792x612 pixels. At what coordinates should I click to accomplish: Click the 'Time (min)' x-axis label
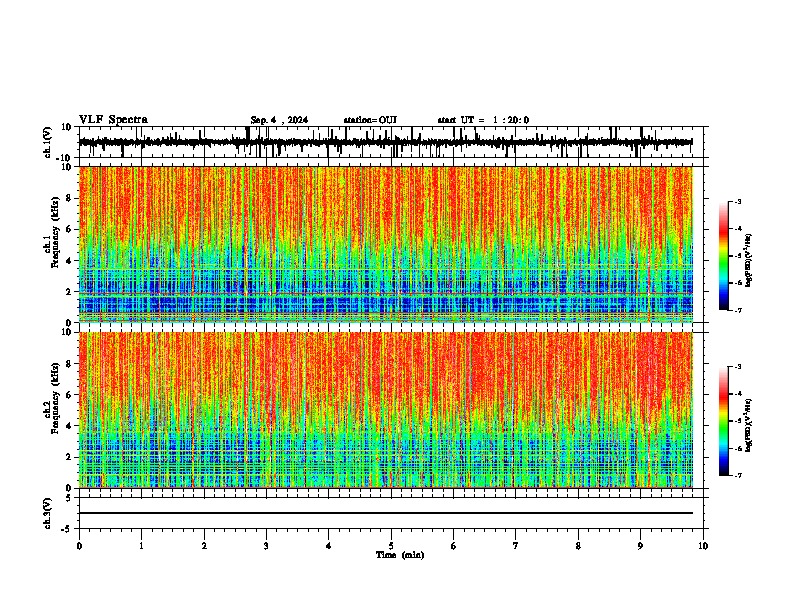tap(400, 555)
